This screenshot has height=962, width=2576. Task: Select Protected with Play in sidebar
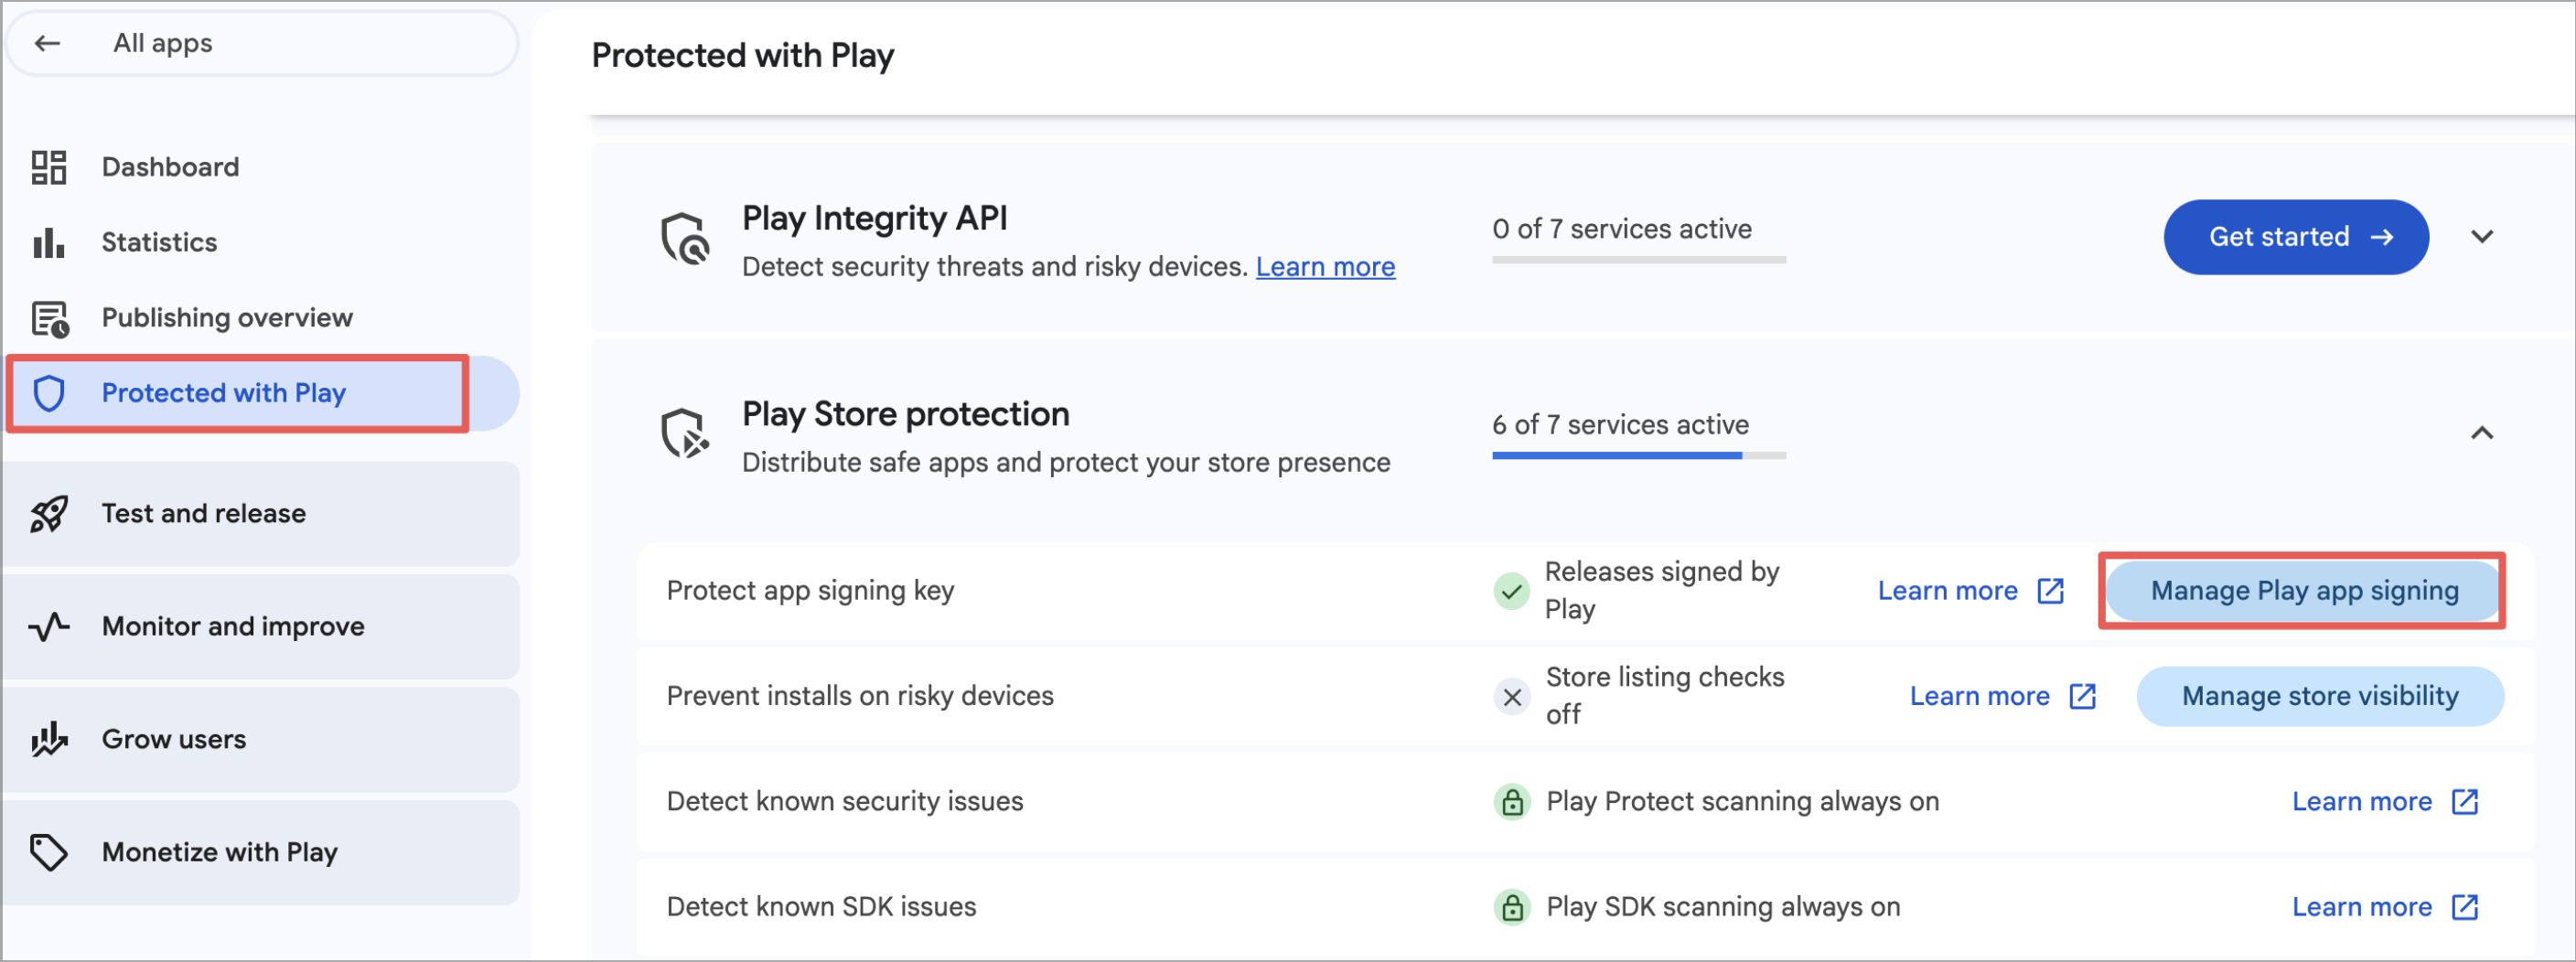[262, 393]
